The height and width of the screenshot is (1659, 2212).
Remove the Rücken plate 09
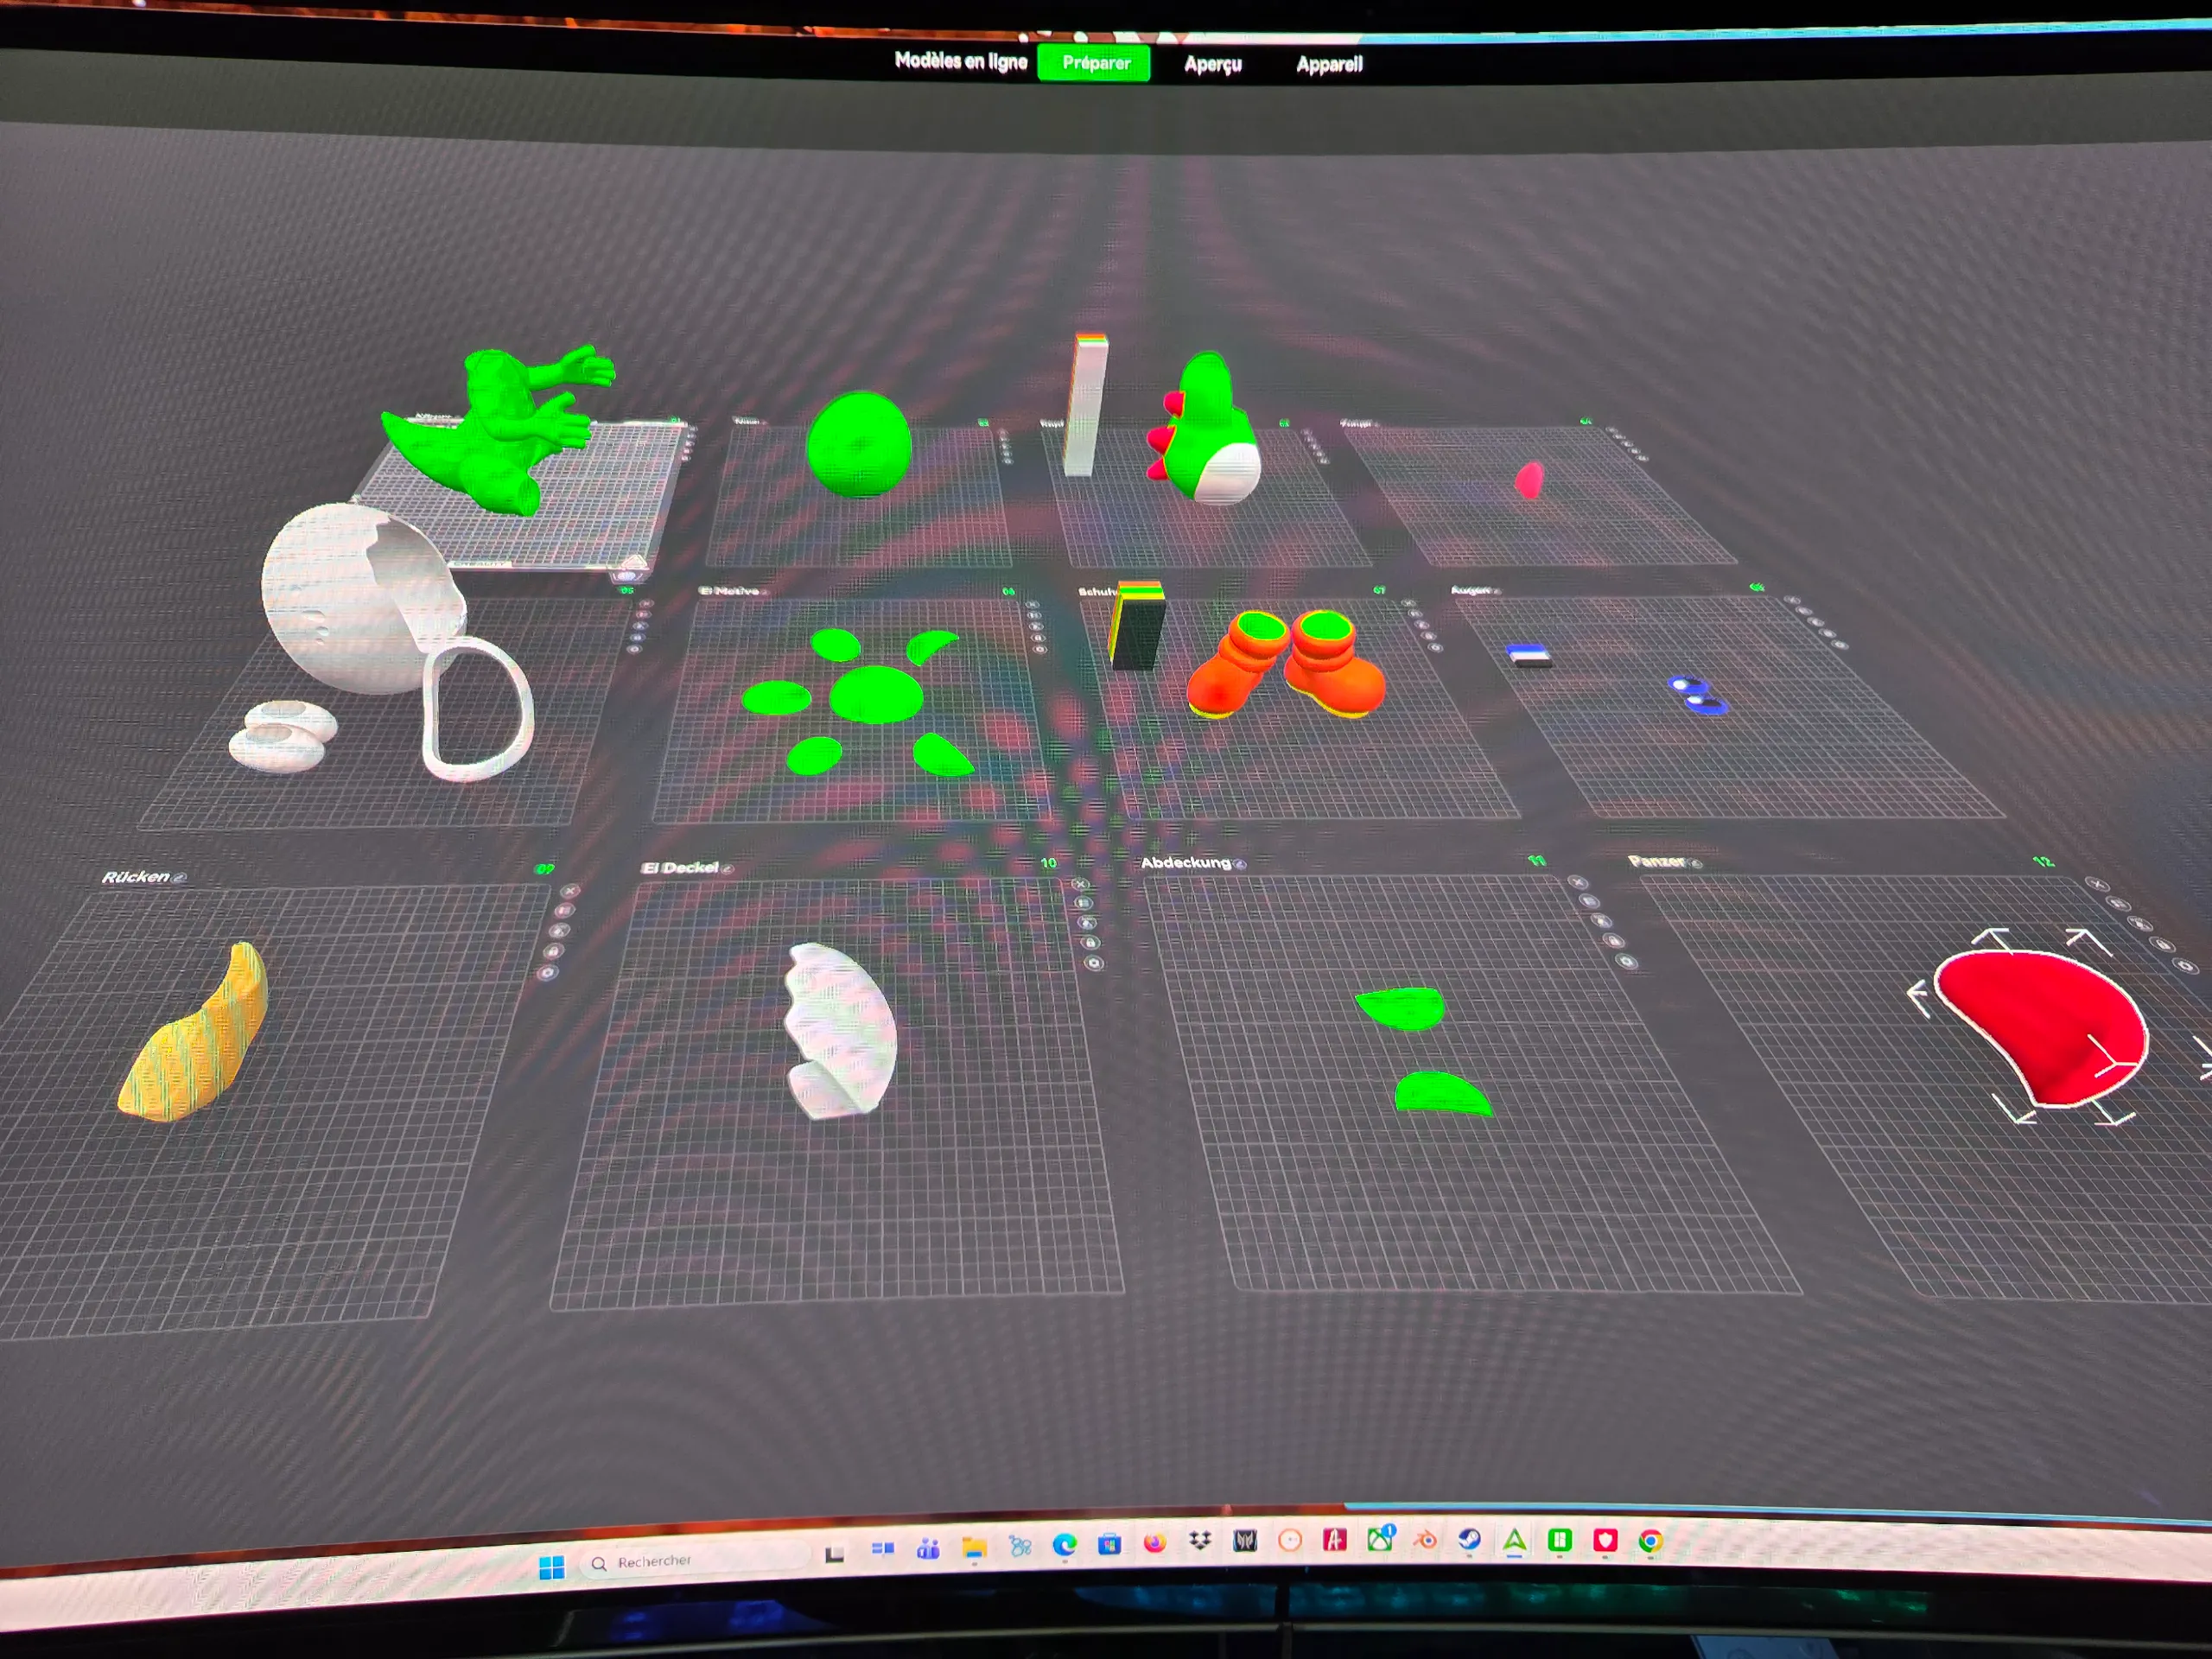point(570,889)
